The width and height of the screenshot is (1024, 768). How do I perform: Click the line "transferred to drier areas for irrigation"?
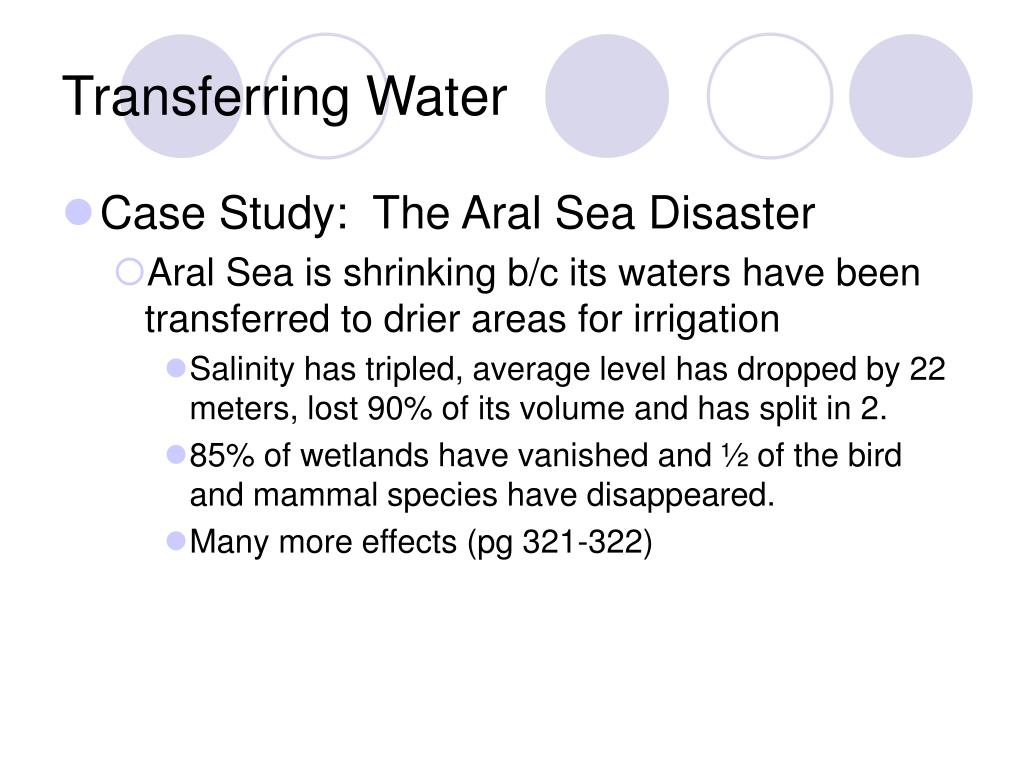point(462,319)
